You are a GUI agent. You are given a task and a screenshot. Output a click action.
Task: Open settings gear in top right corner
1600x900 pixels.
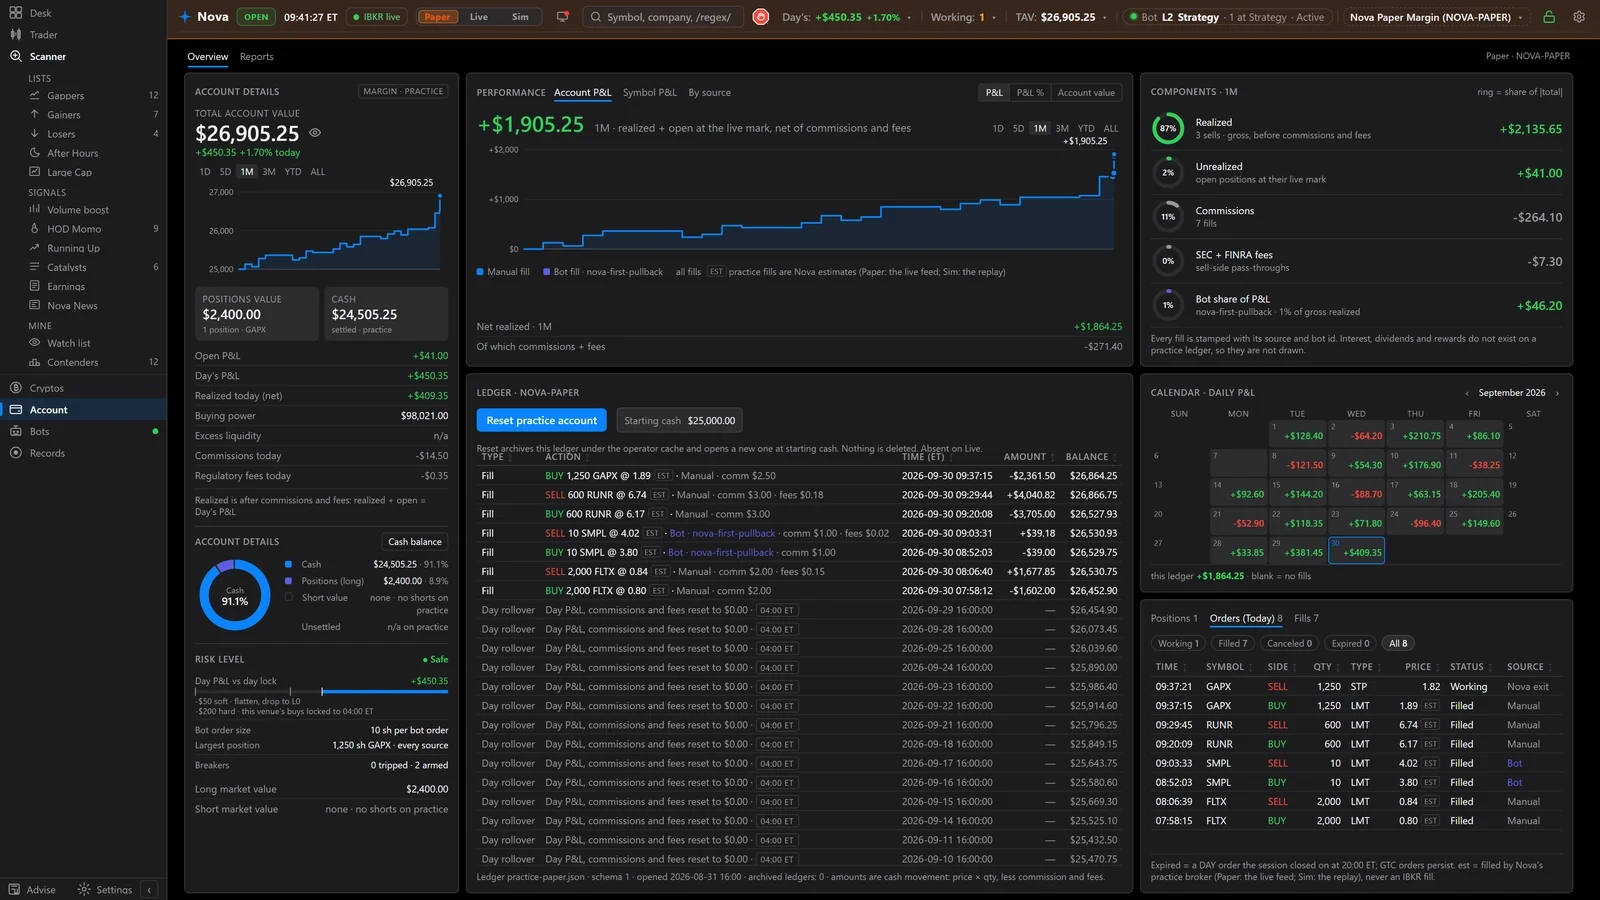click(1579, 17)
